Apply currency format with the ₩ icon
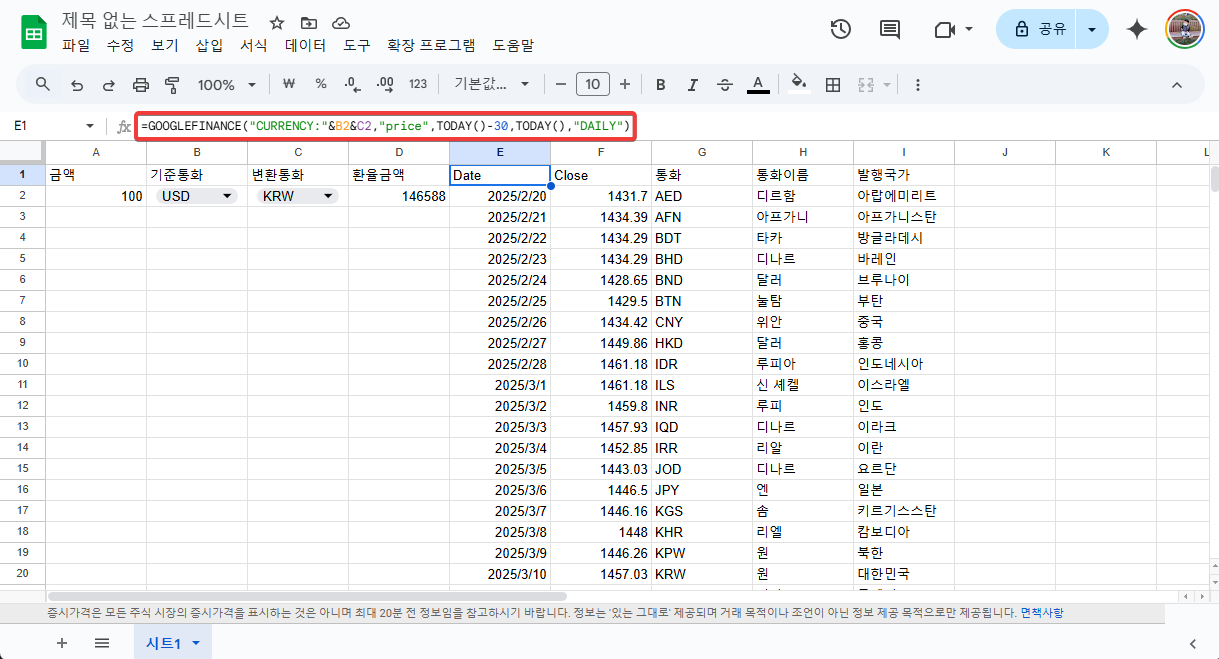Screen dimensions: 1219x659 [x=288, y=84]
